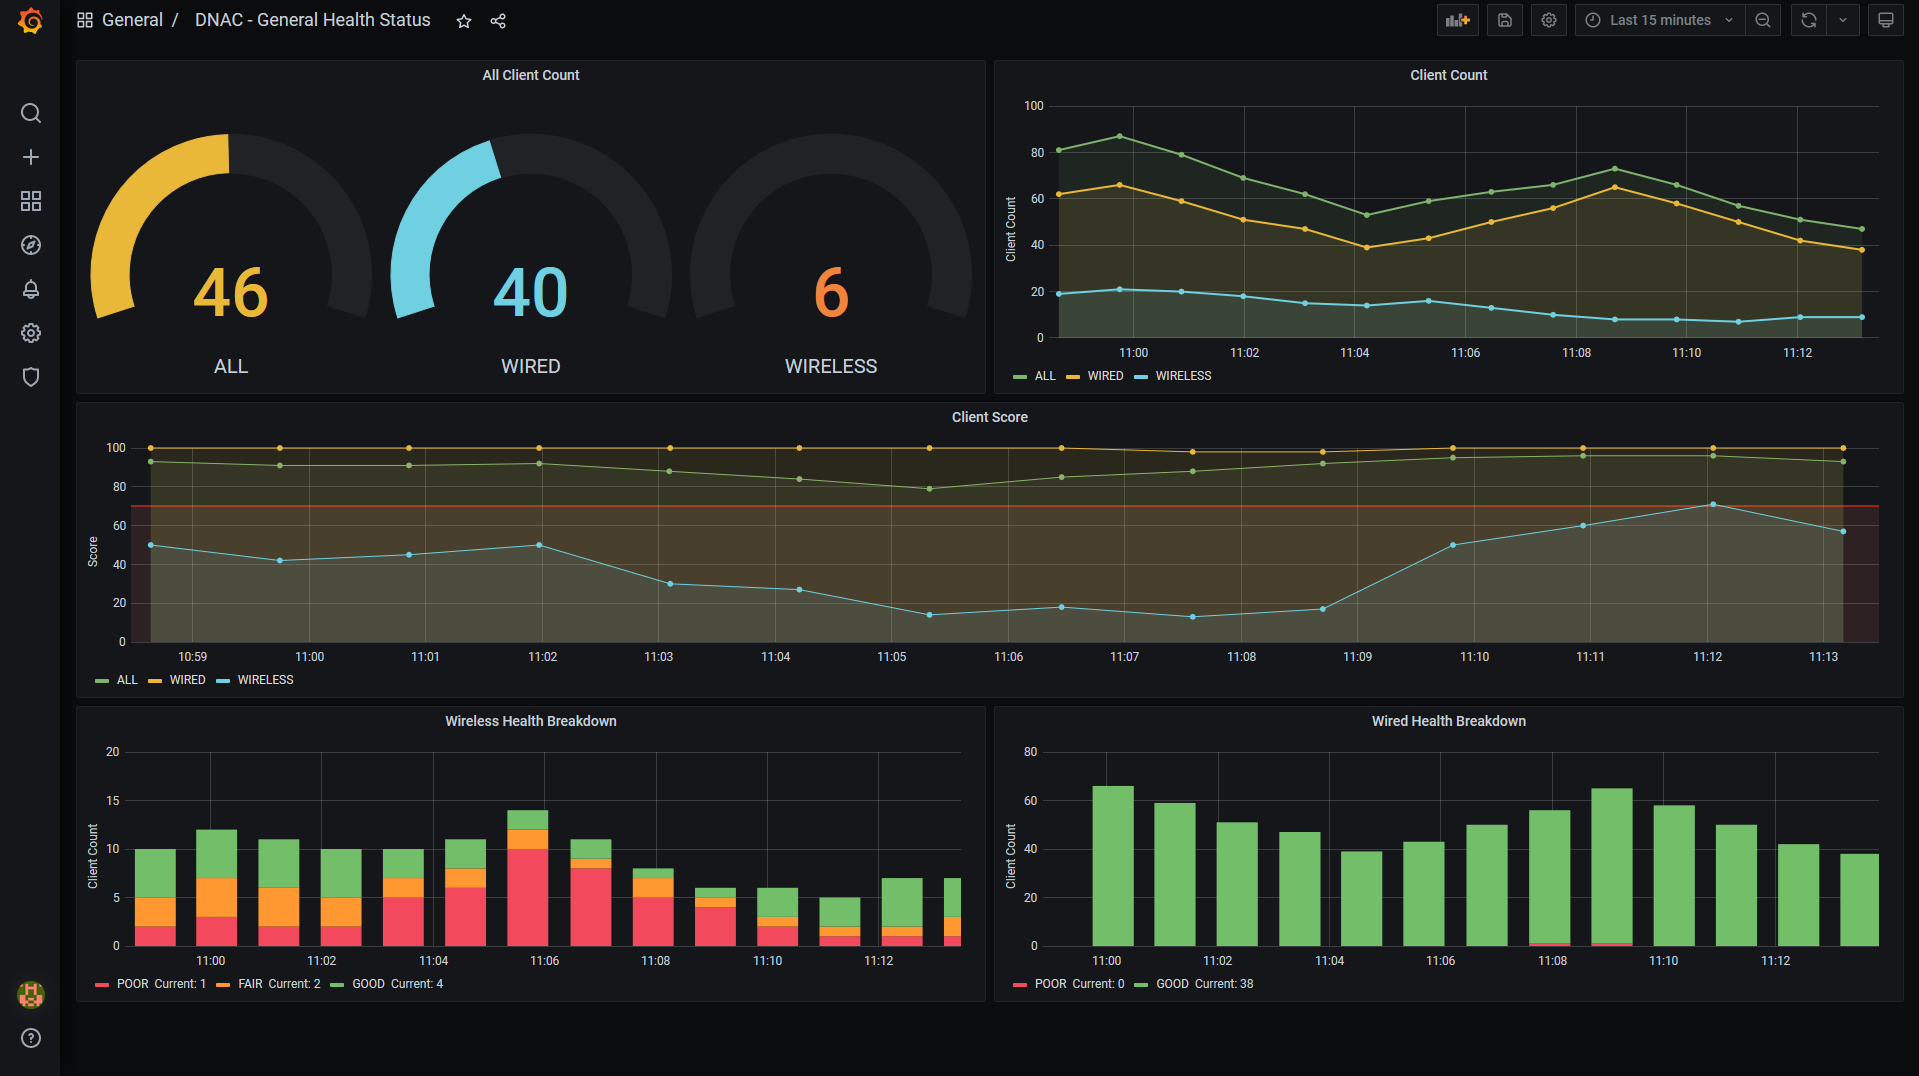Toggle WIRELESS series in Client Score legend

265,680
